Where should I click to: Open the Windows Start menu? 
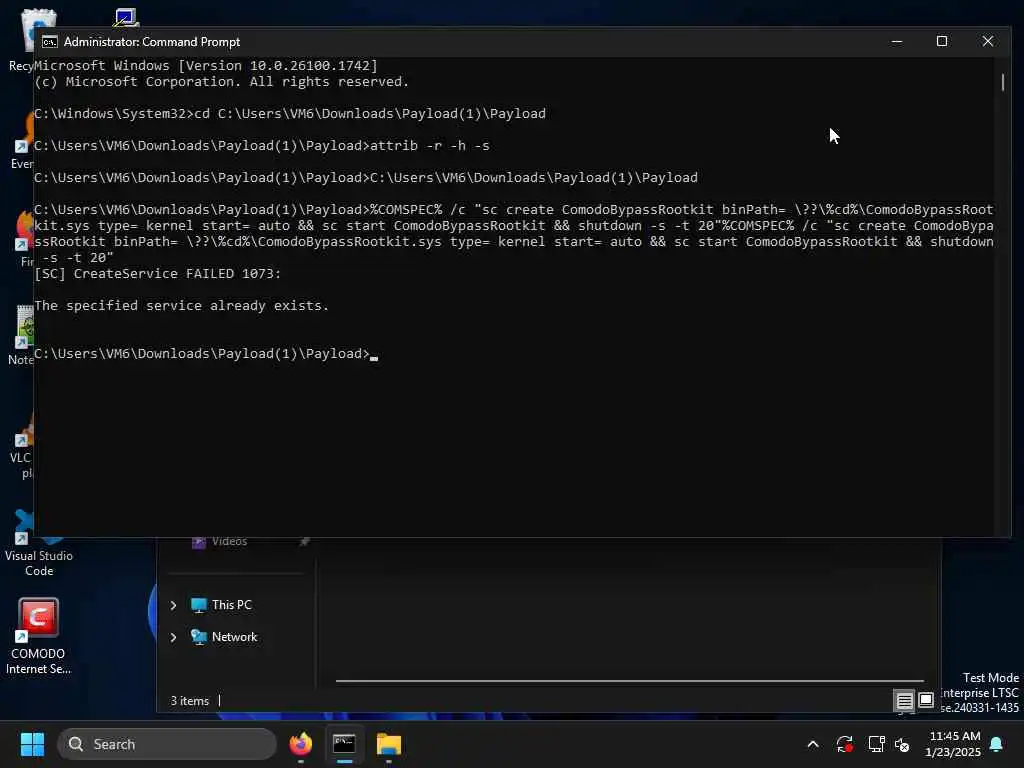click(x=32, y=744)
